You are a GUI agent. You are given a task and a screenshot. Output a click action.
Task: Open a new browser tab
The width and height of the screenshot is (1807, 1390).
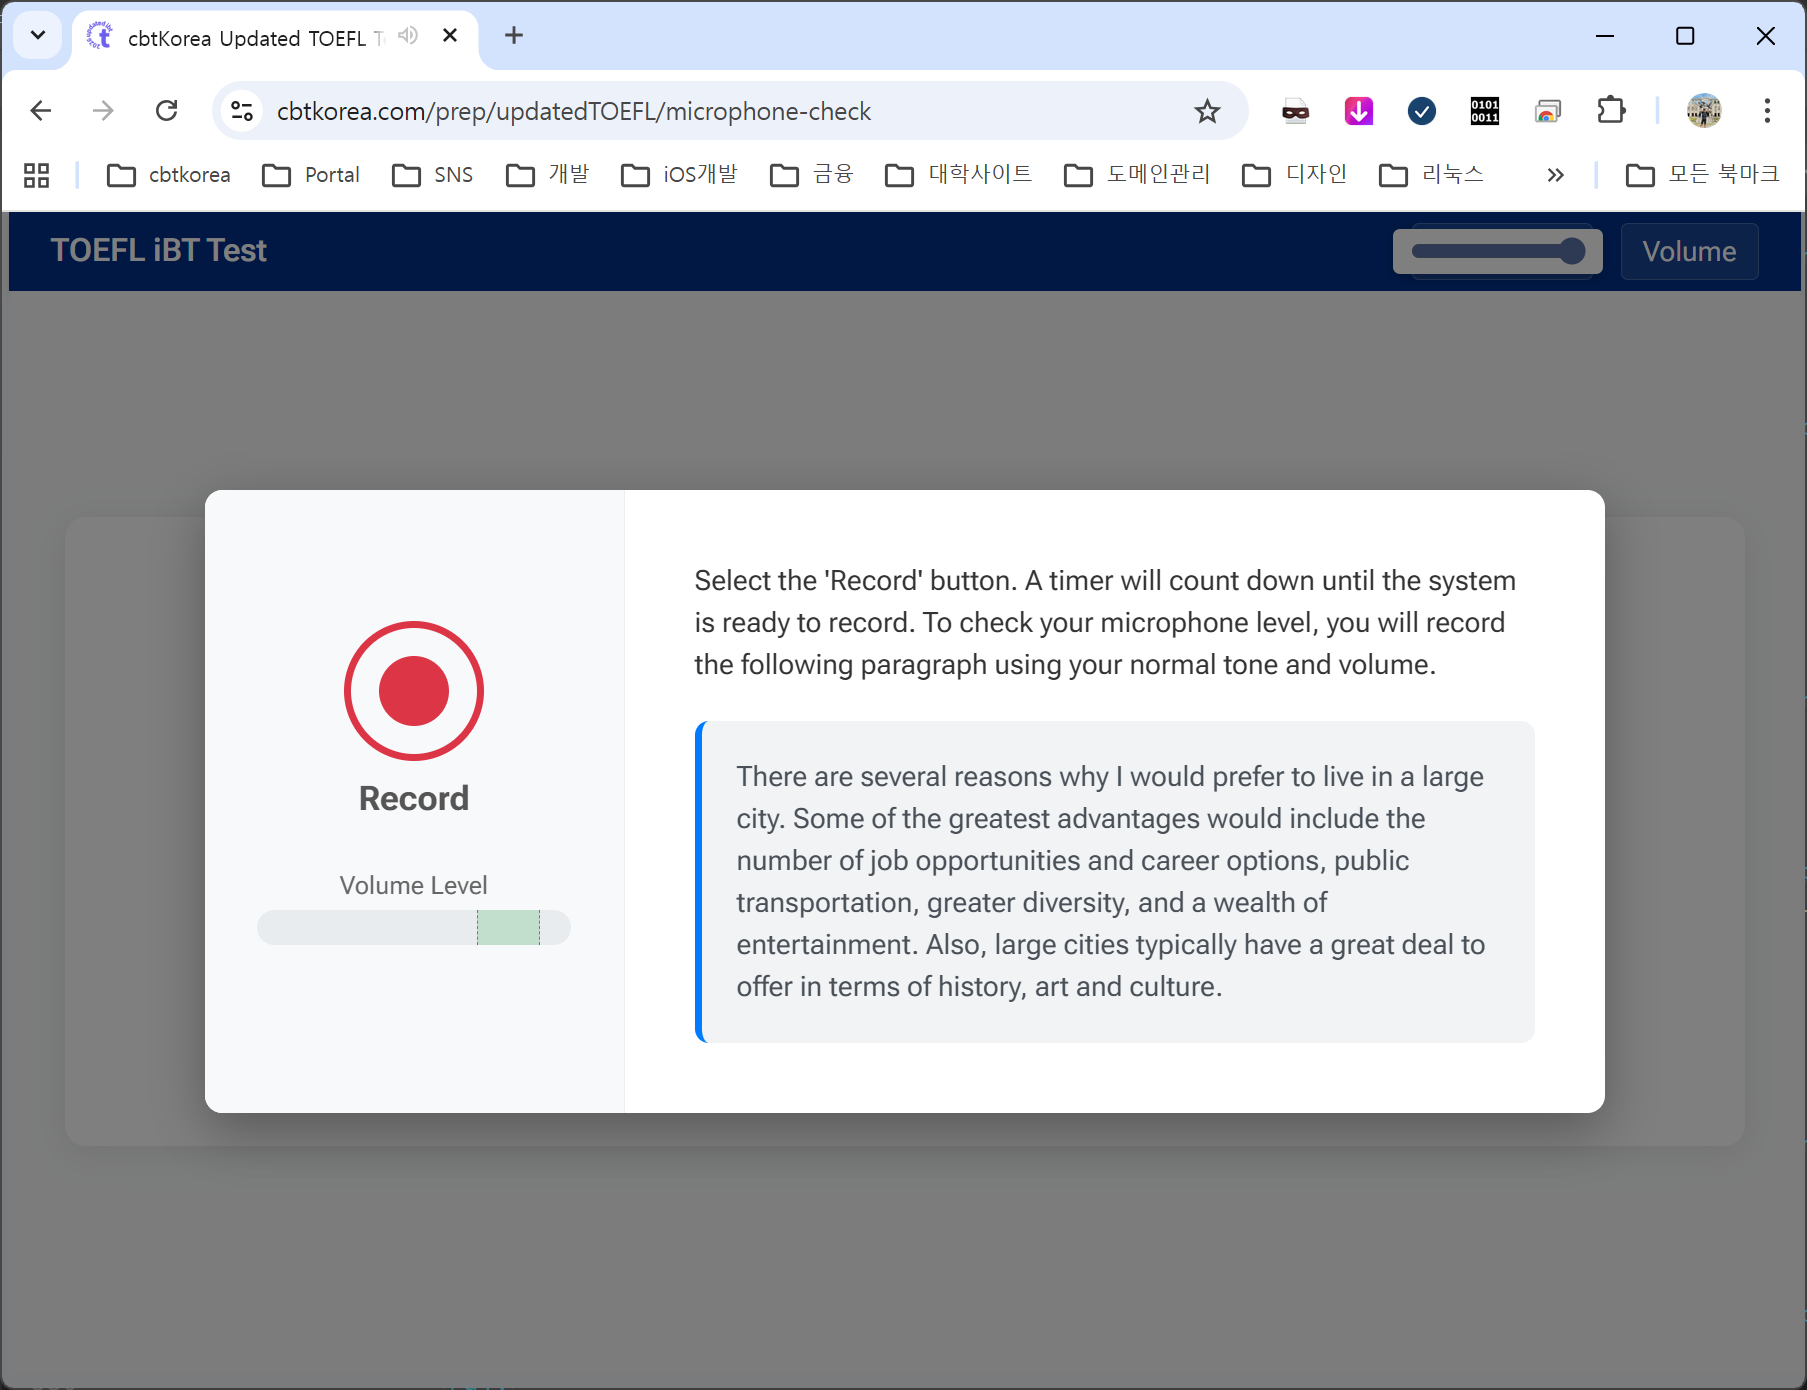pyautogui.click(x=514, y=36)
